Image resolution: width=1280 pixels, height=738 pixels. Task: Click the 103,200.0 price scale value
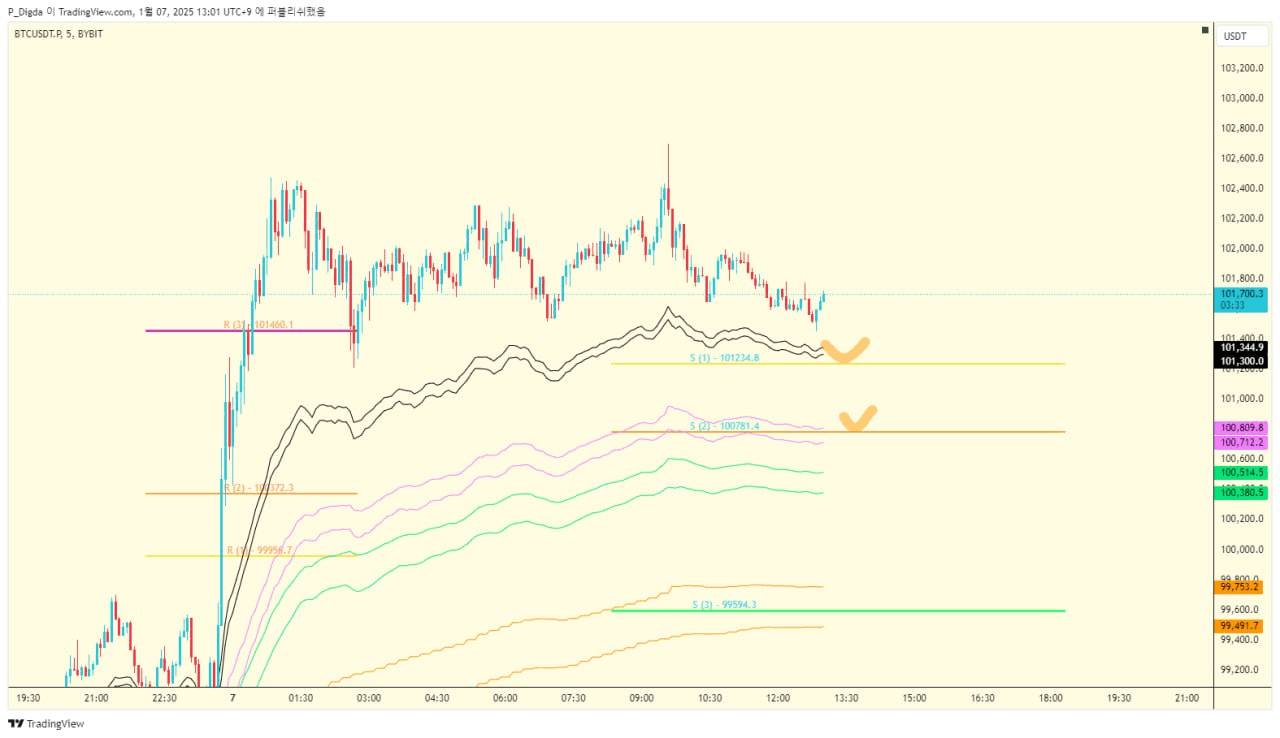pyautogui.click(x=1241, y=68)
